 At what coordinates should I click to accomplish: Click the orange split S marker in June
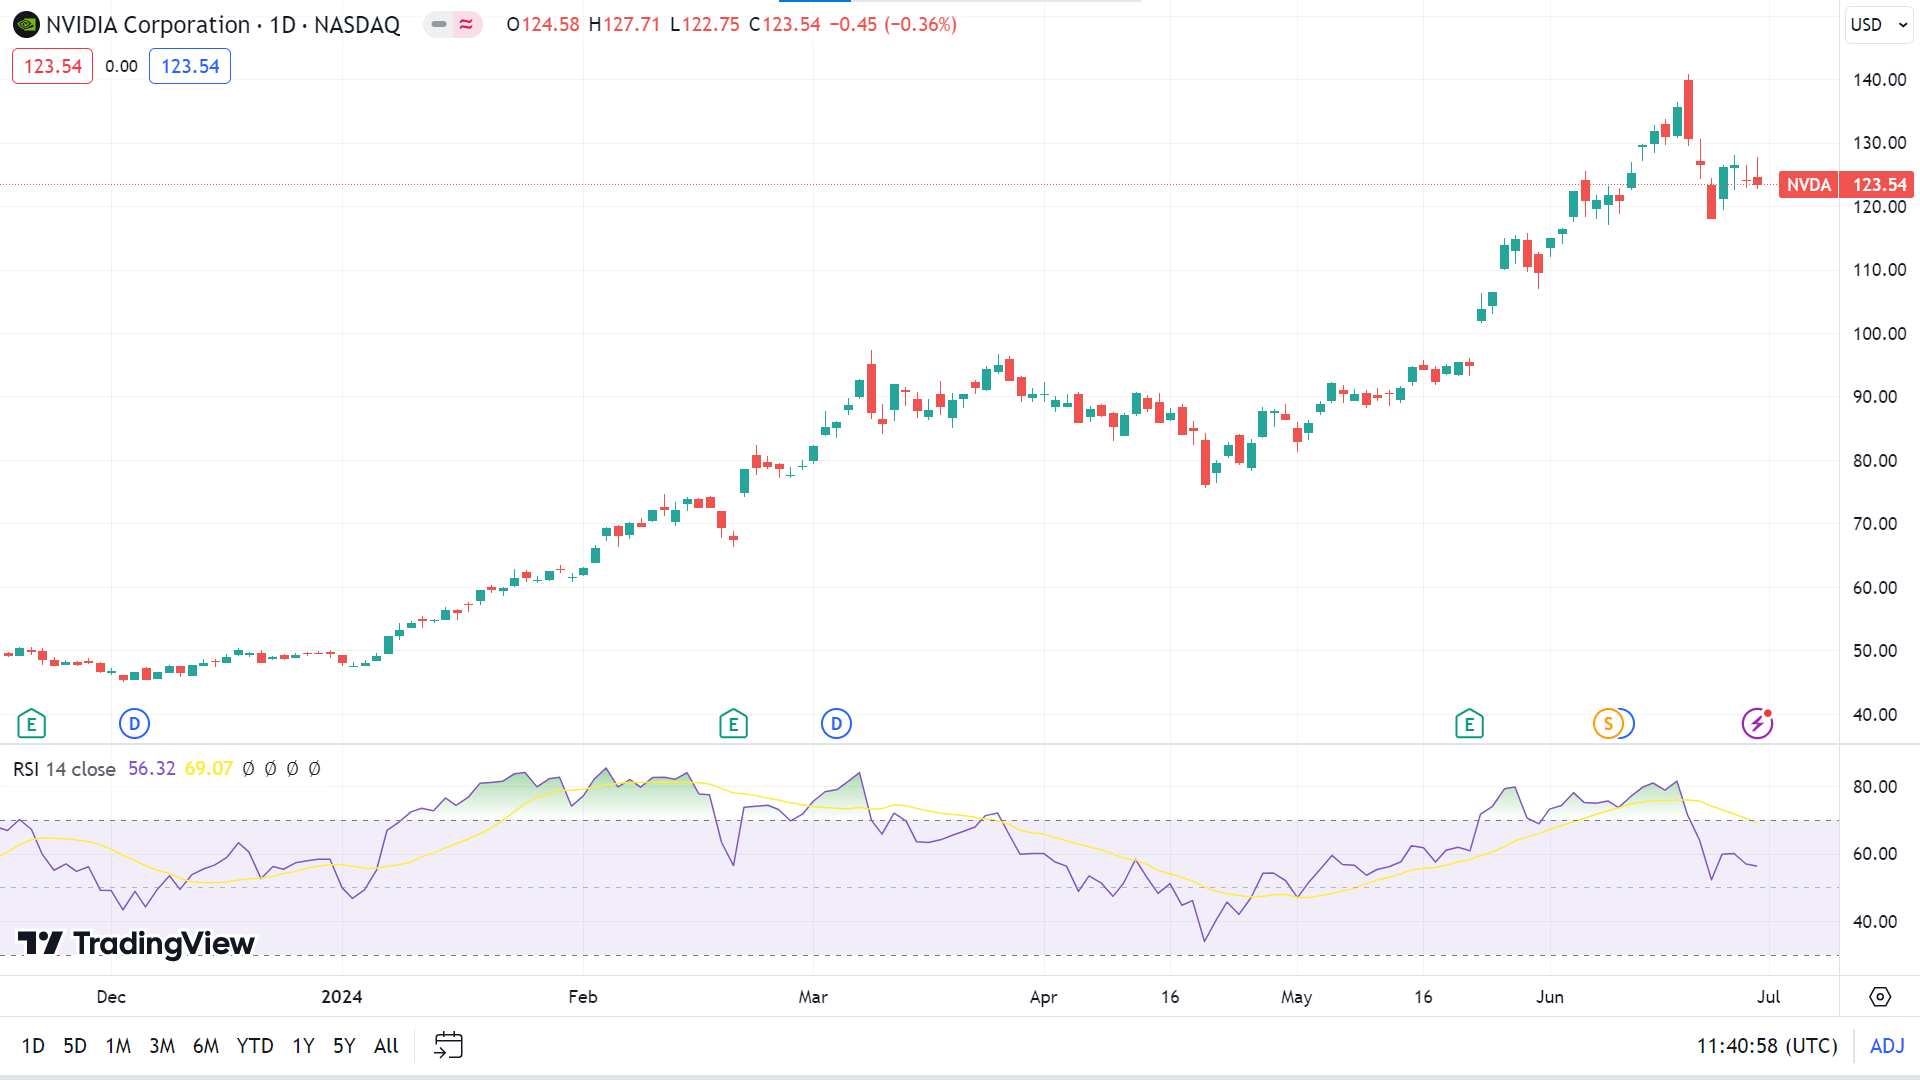click(x=1607, y=723)
